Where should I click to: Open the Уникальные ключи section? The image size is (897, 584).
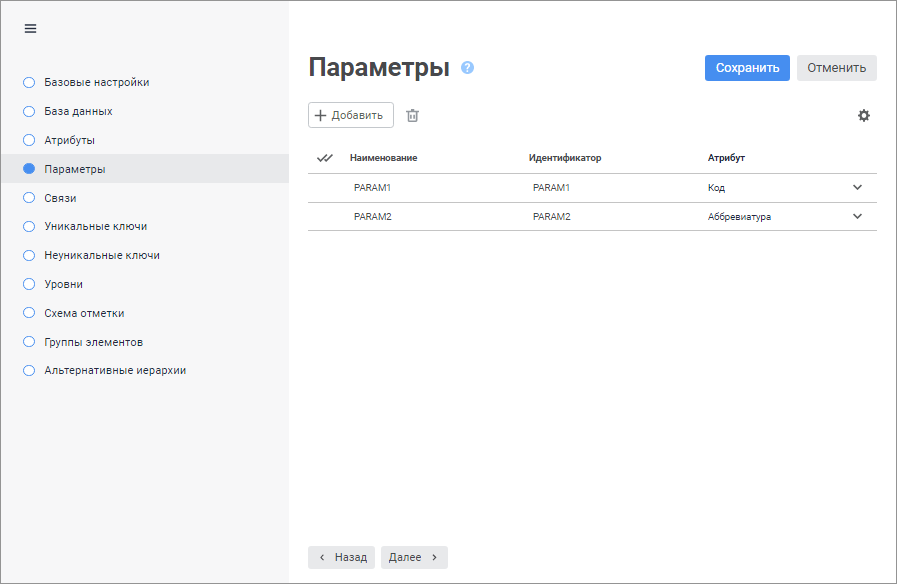(95, 227)
